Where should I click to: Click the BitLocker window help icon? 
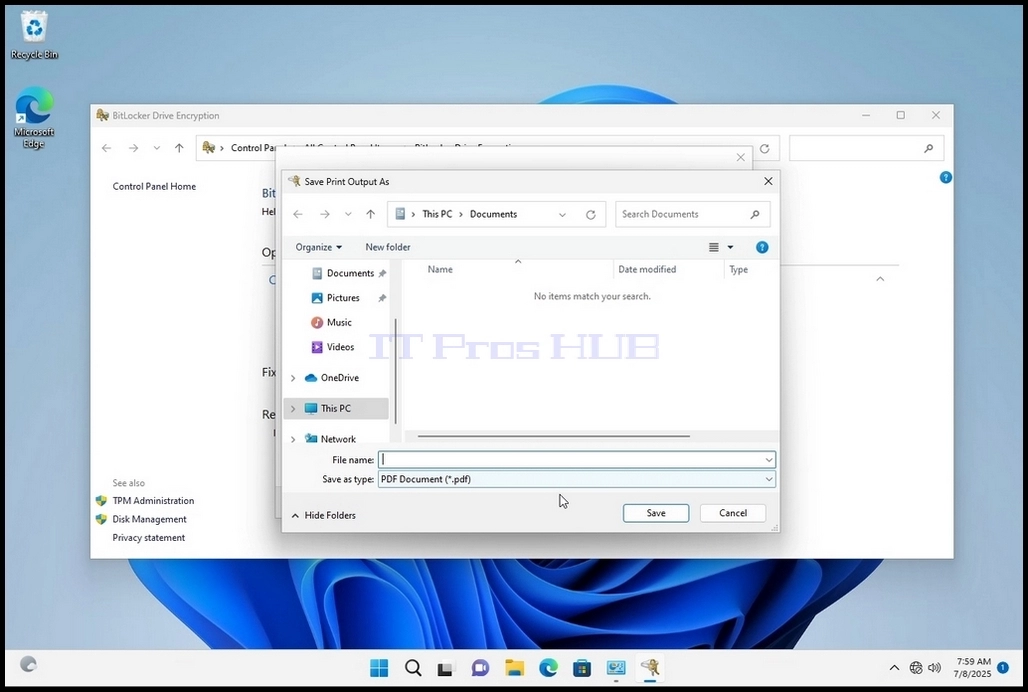click(x=945, y=178)
